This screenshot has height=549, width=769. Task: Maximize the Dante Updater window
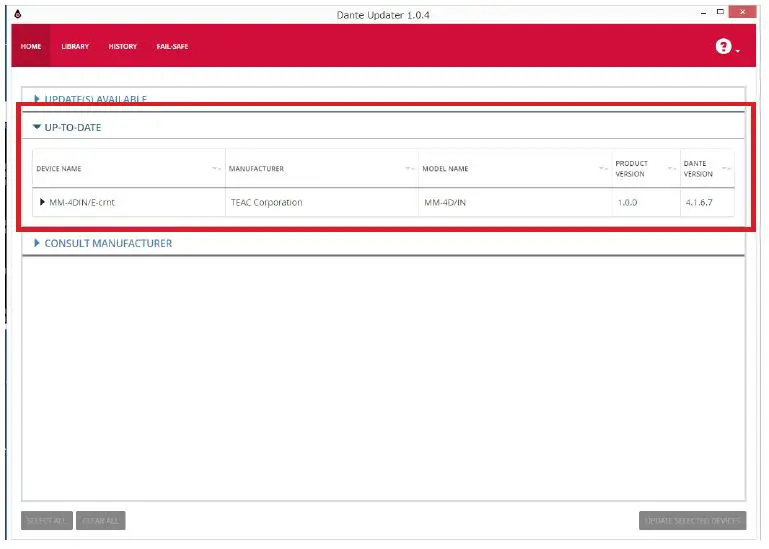(720, 12)
